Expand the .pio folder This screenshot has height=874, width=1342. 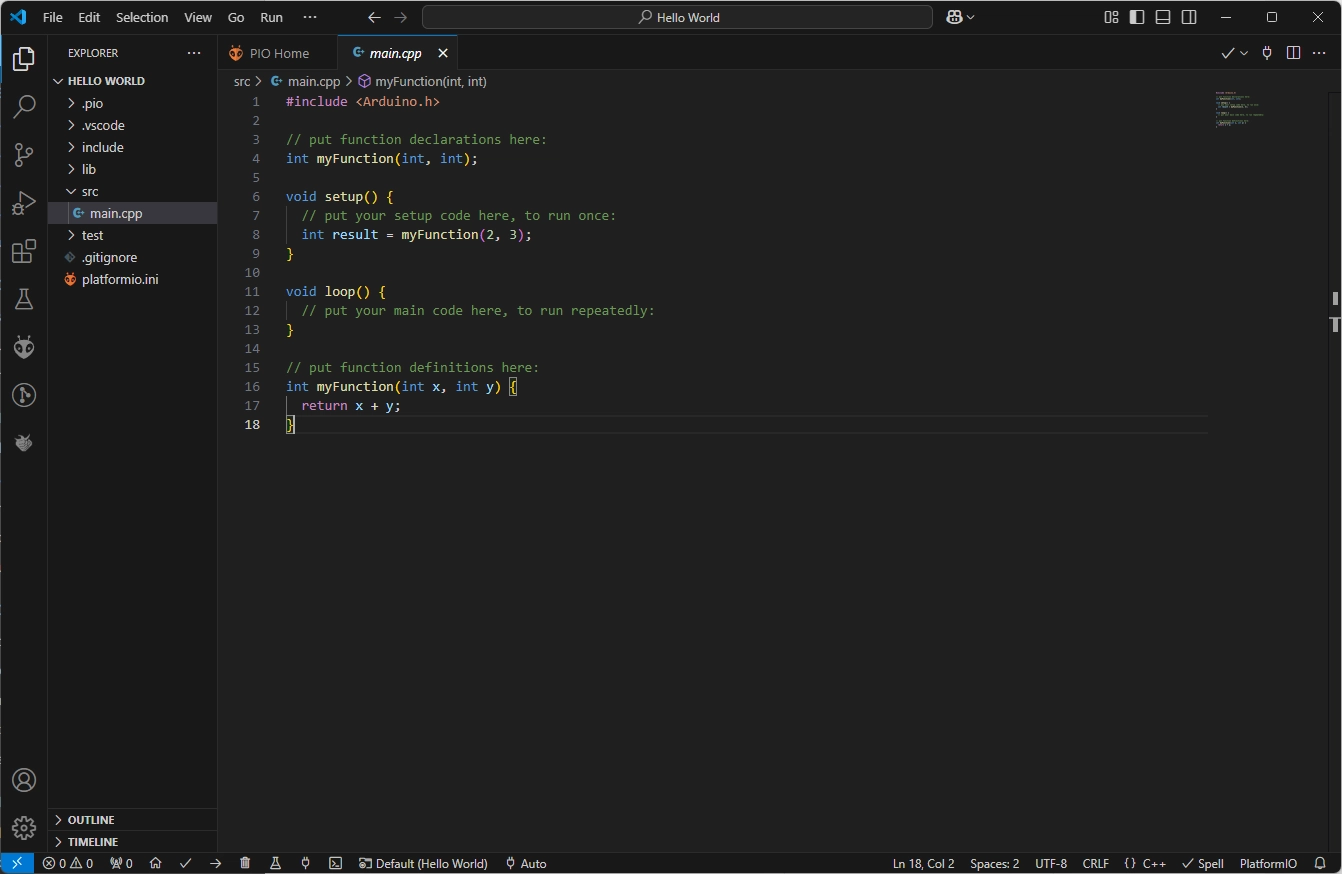(92, 103)
